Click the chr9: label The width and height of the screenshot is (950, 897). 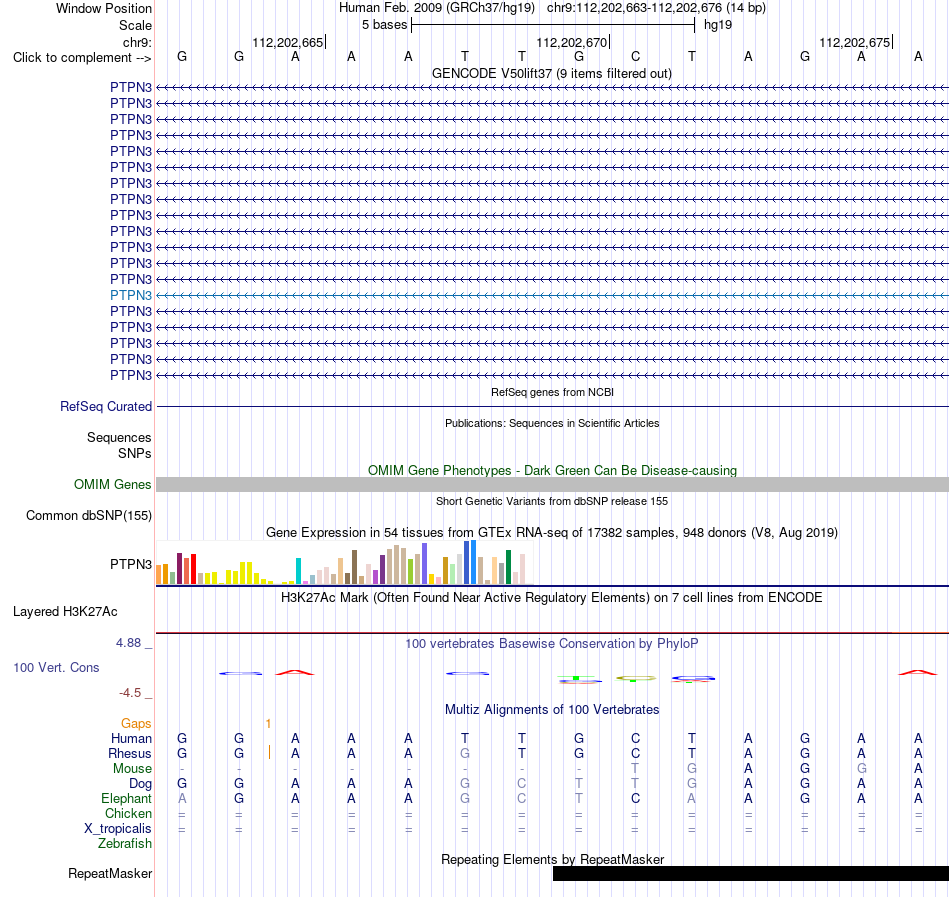click(137, 42)
